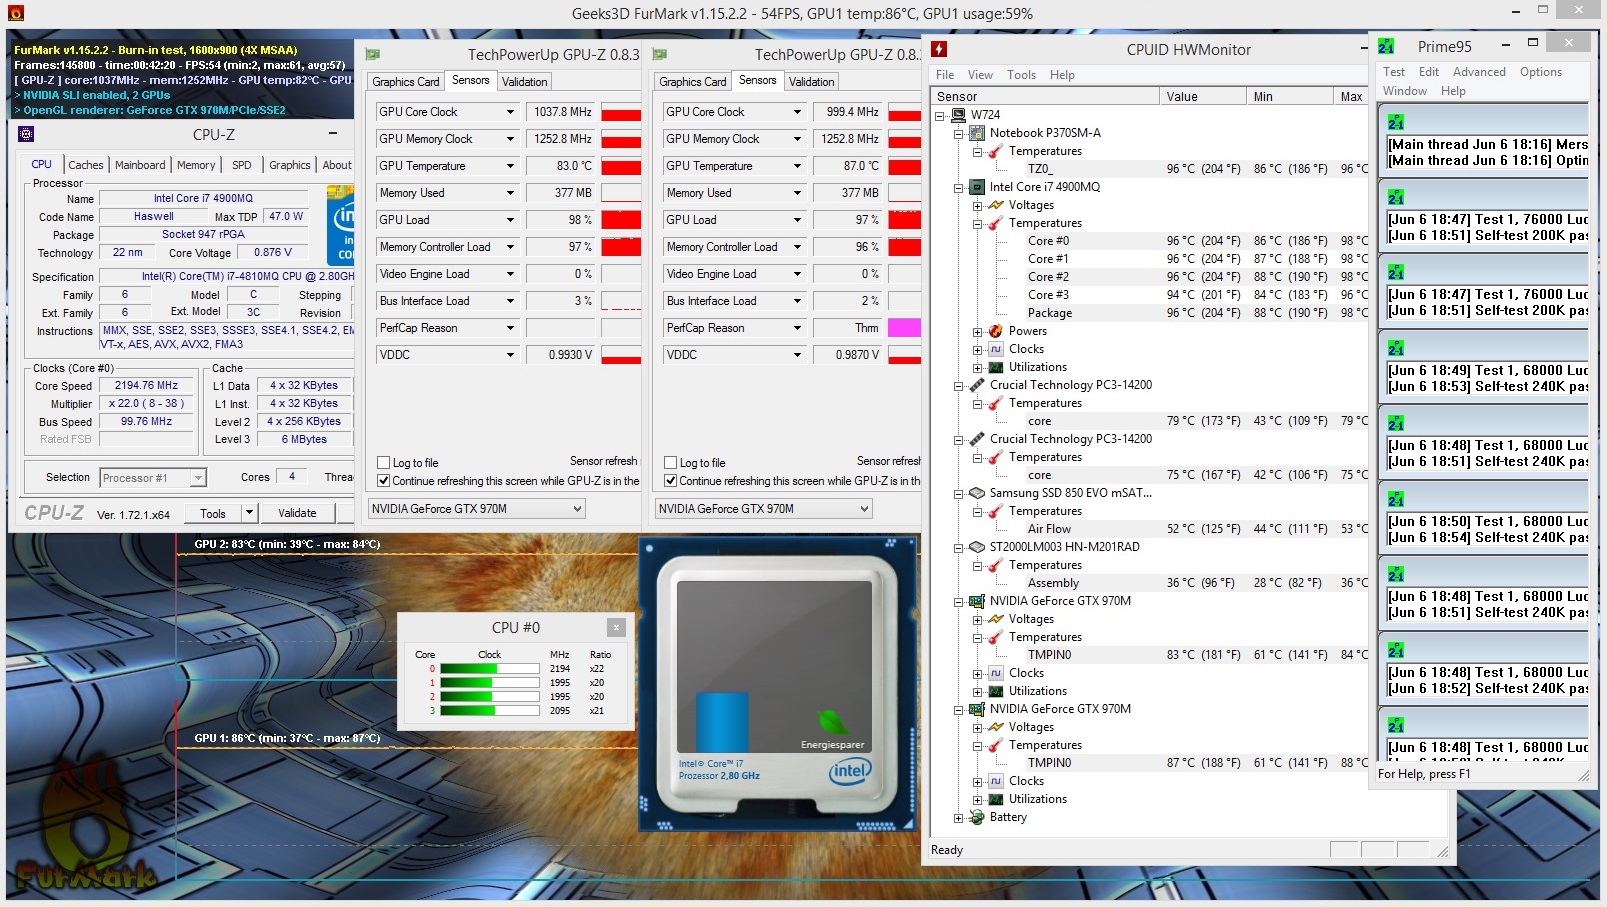Click the Value column header in HWMonitor
The width and height of the screenshot is (1608, 908).
click(1204, 97)
